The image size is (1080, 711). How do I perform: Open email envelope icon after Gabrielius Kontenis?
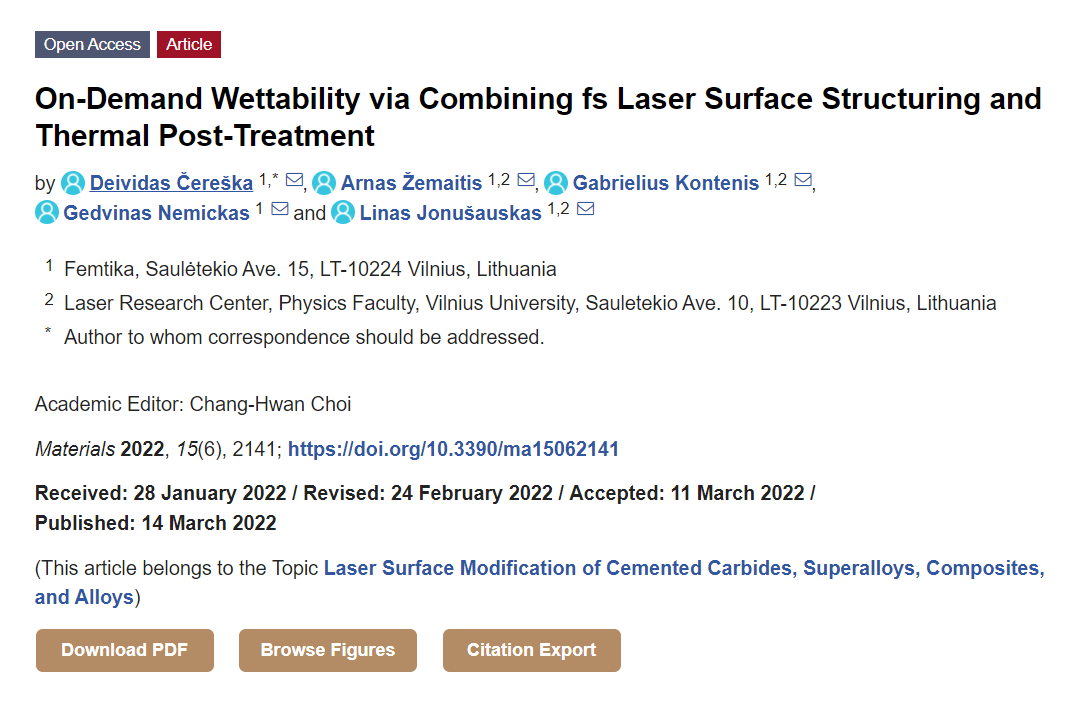803,180
